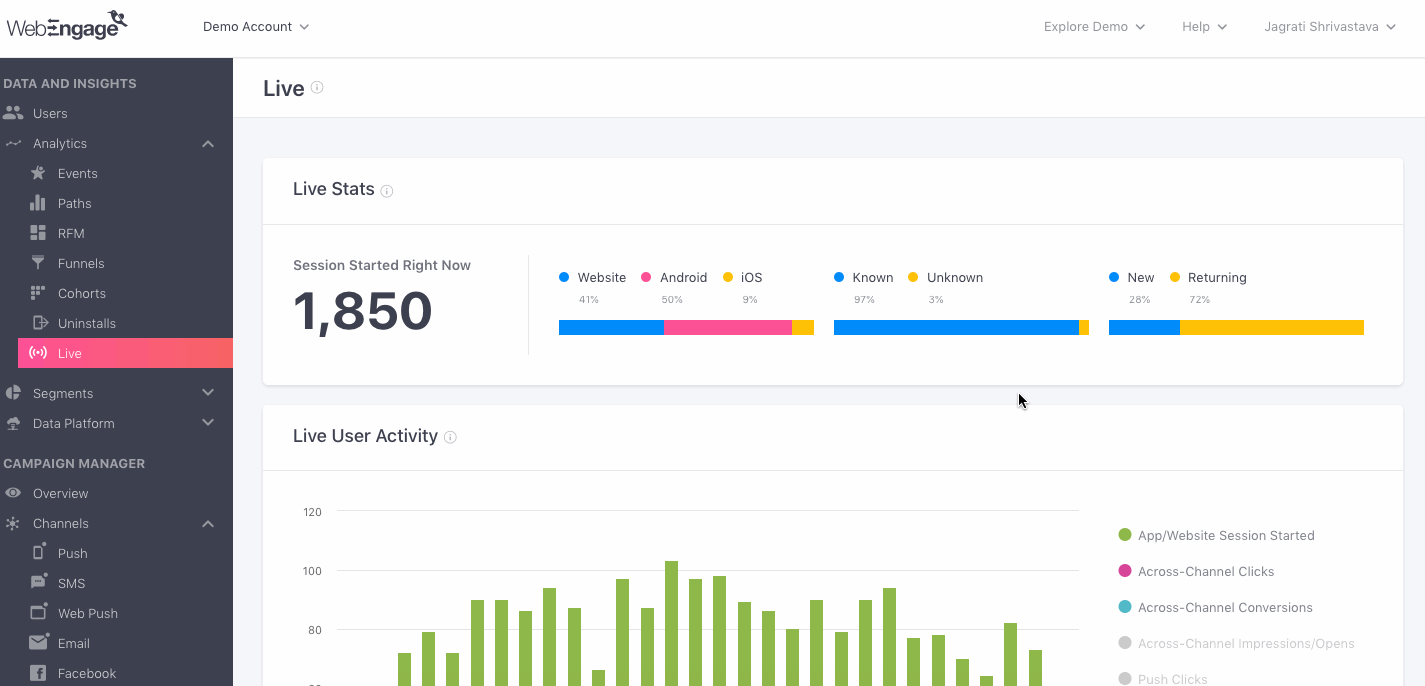Click info icon beside Live heading
The image size is (1425, 686).
point(317,87)
